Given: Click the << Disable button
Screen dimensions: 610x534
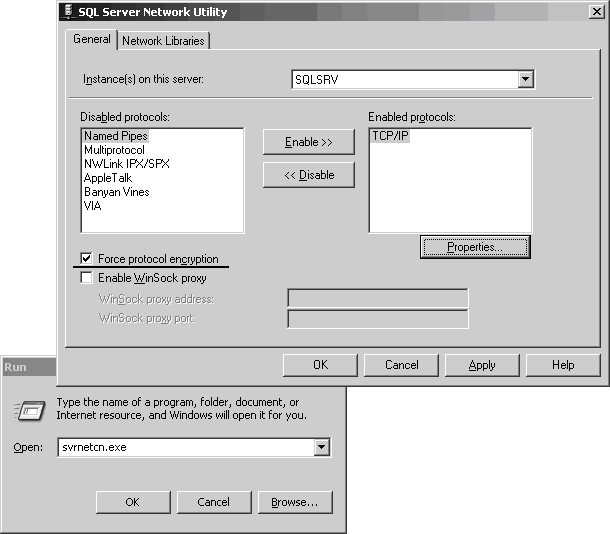Looking at the screenshot, I should click(x=308, y=175).
